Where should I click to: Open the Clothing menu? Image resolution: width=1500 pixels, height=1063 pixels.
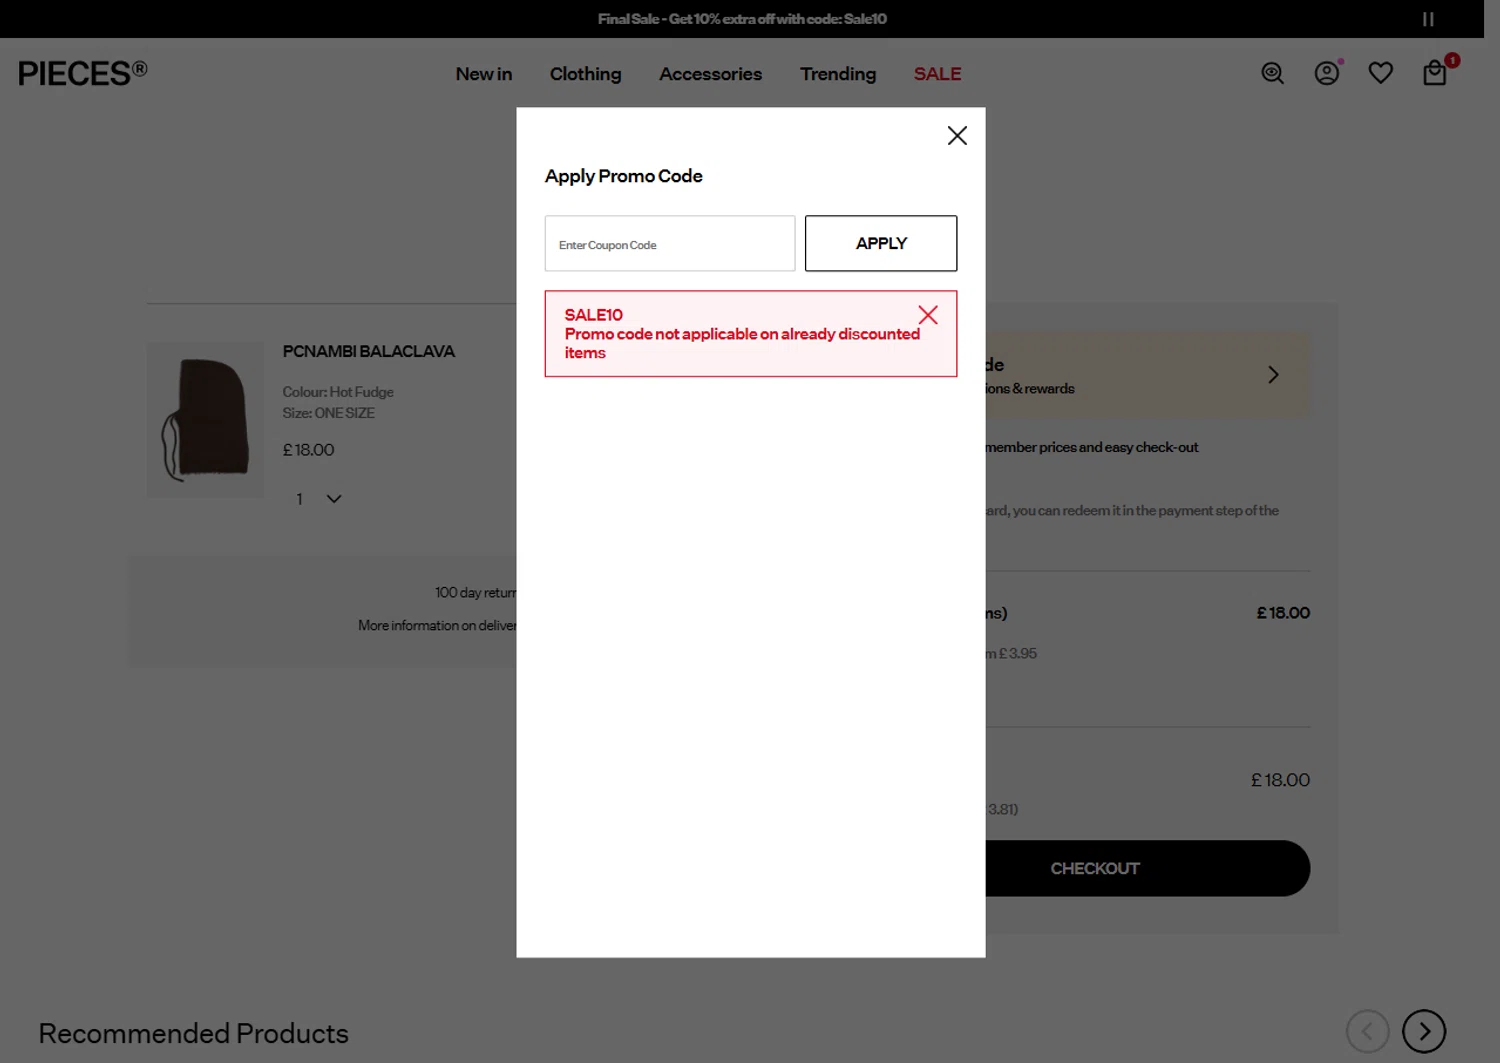point(585,74)
